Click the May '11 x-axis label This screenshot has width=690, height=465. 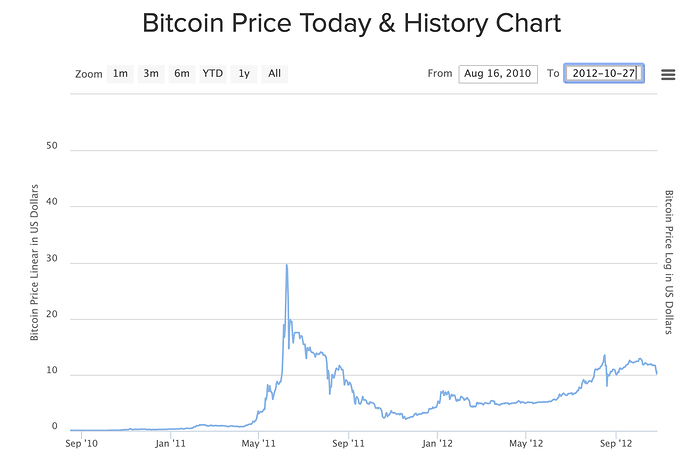pos(259,442)
